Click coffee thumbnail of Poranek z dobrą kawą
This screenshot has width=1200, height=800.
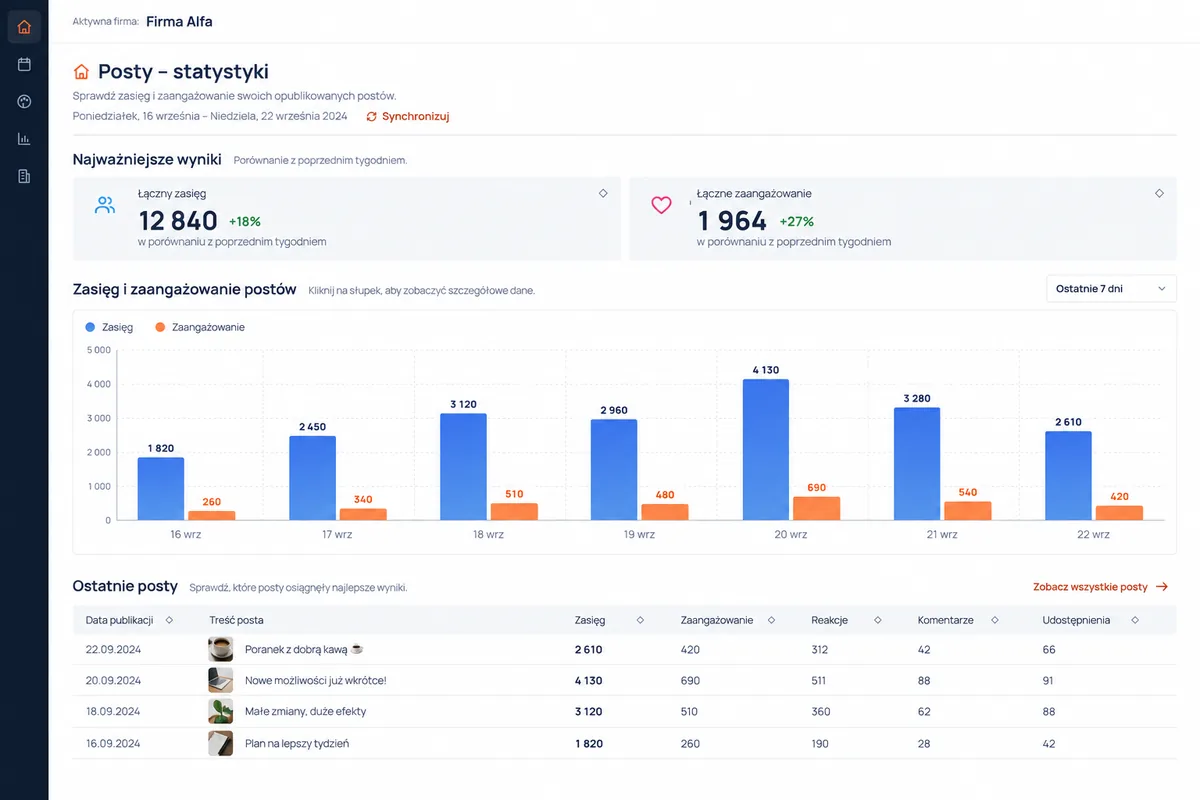(x=220, y=649)
